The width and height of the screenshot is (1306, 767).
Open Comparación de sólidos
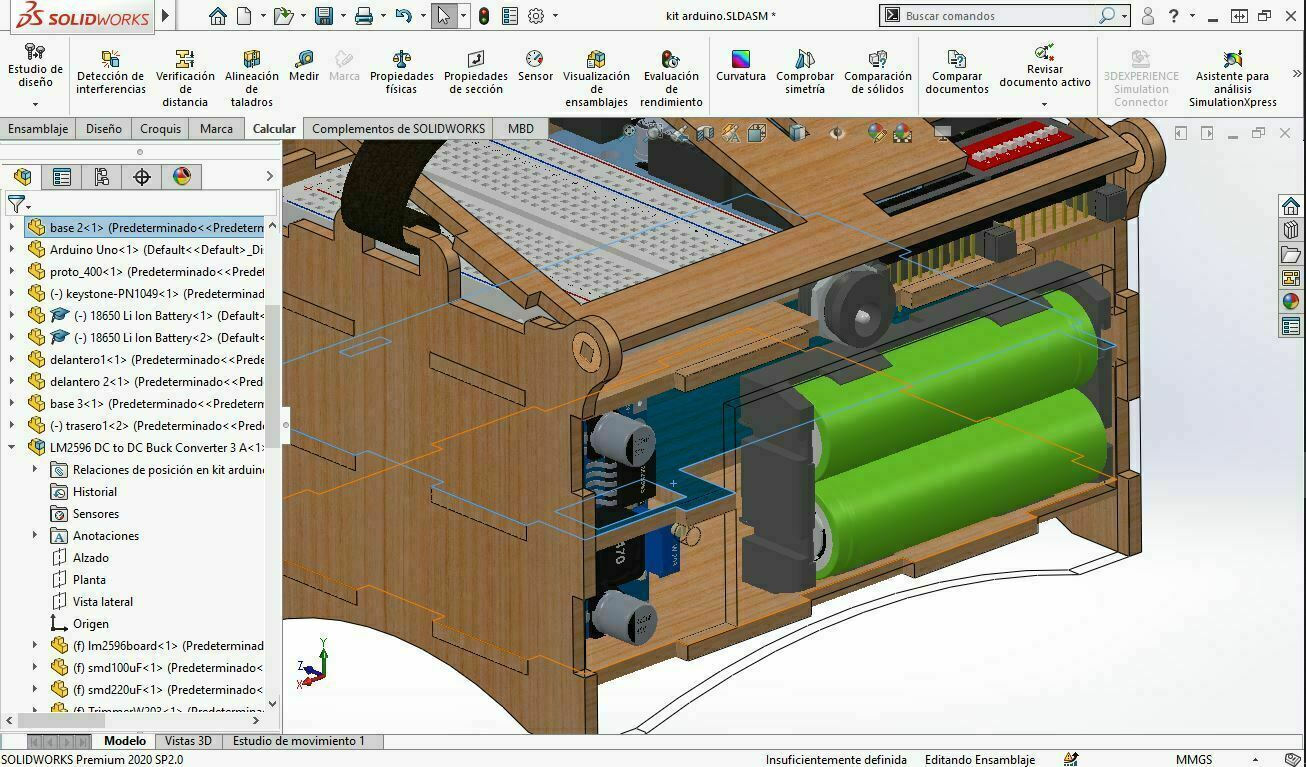click(x=877, y=72)
